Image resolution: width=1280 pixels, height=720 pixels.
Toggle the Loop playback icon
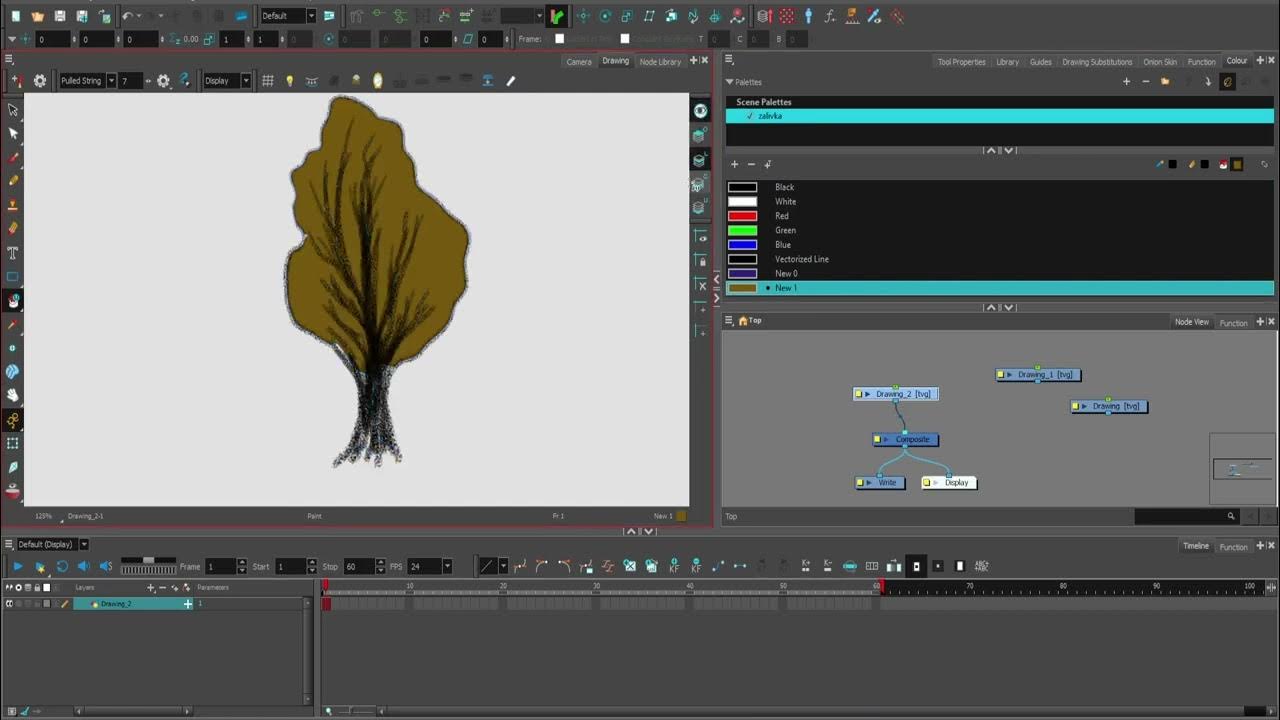click(x=62, y=567)
